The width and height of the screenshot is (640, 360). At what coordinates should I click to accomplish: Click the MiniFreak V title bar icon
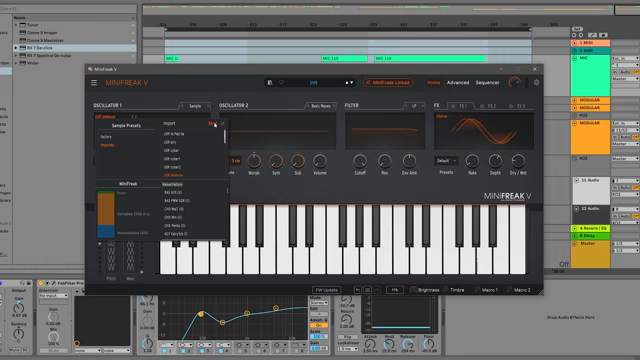click(x=90, y=69)
